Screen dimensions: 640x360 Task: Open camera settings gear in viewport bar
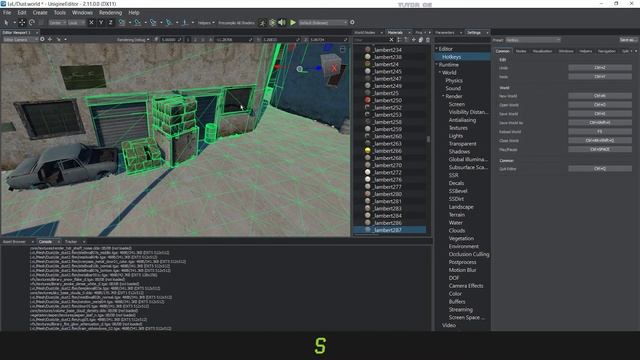click(42, 40)
